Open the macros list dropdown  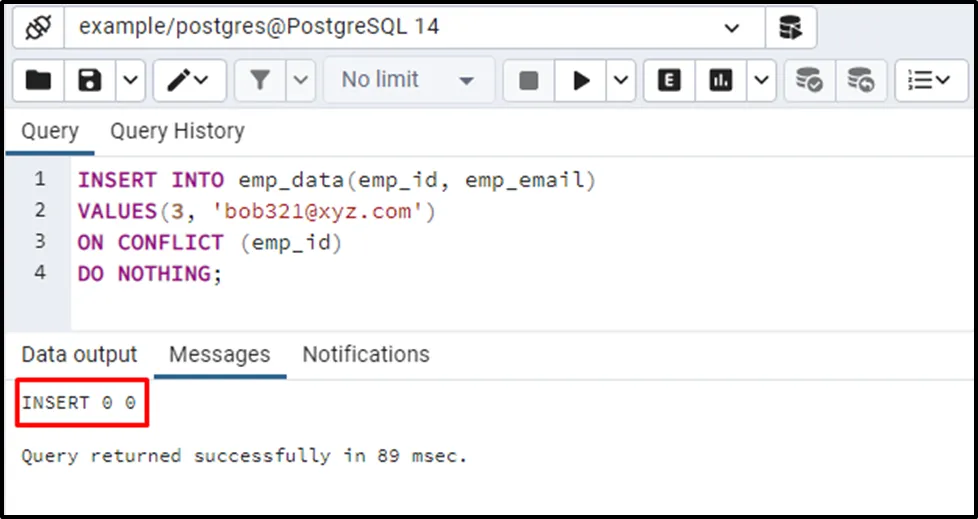coord(930,80)
